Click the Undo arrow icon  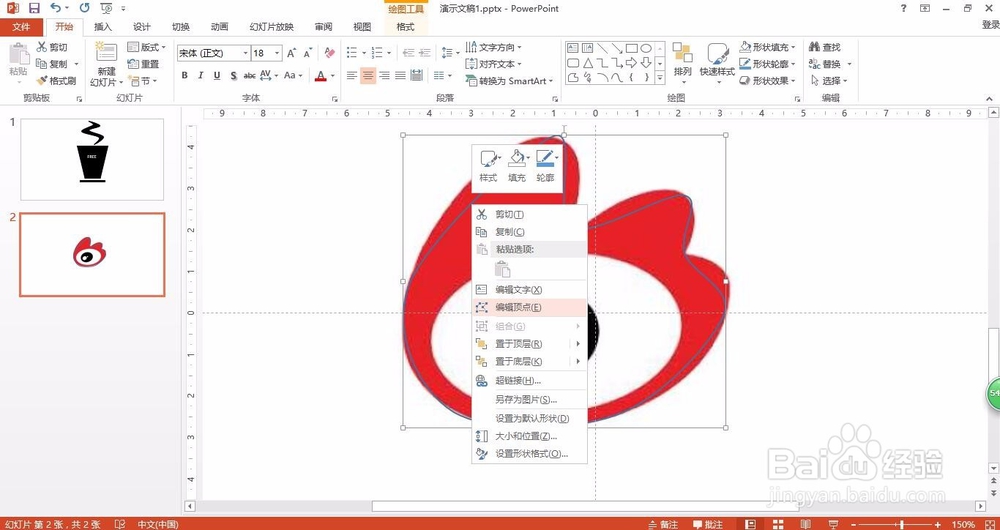[56, 8]
